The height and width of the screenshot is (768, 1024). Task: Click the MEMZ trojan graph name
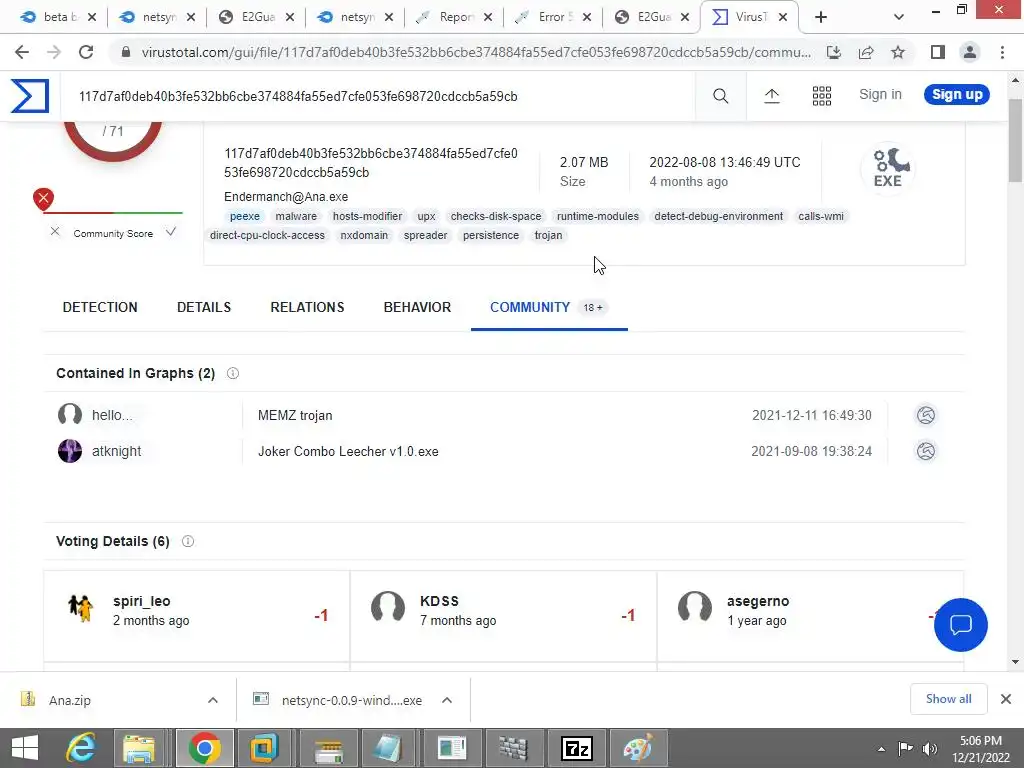(295, 415)
